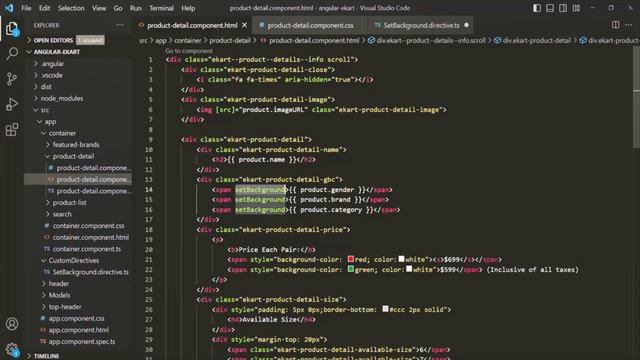Open Manage gear icon
Viewport: 640px width, 360px height.
pyautogui.click(x=12, y=349)
